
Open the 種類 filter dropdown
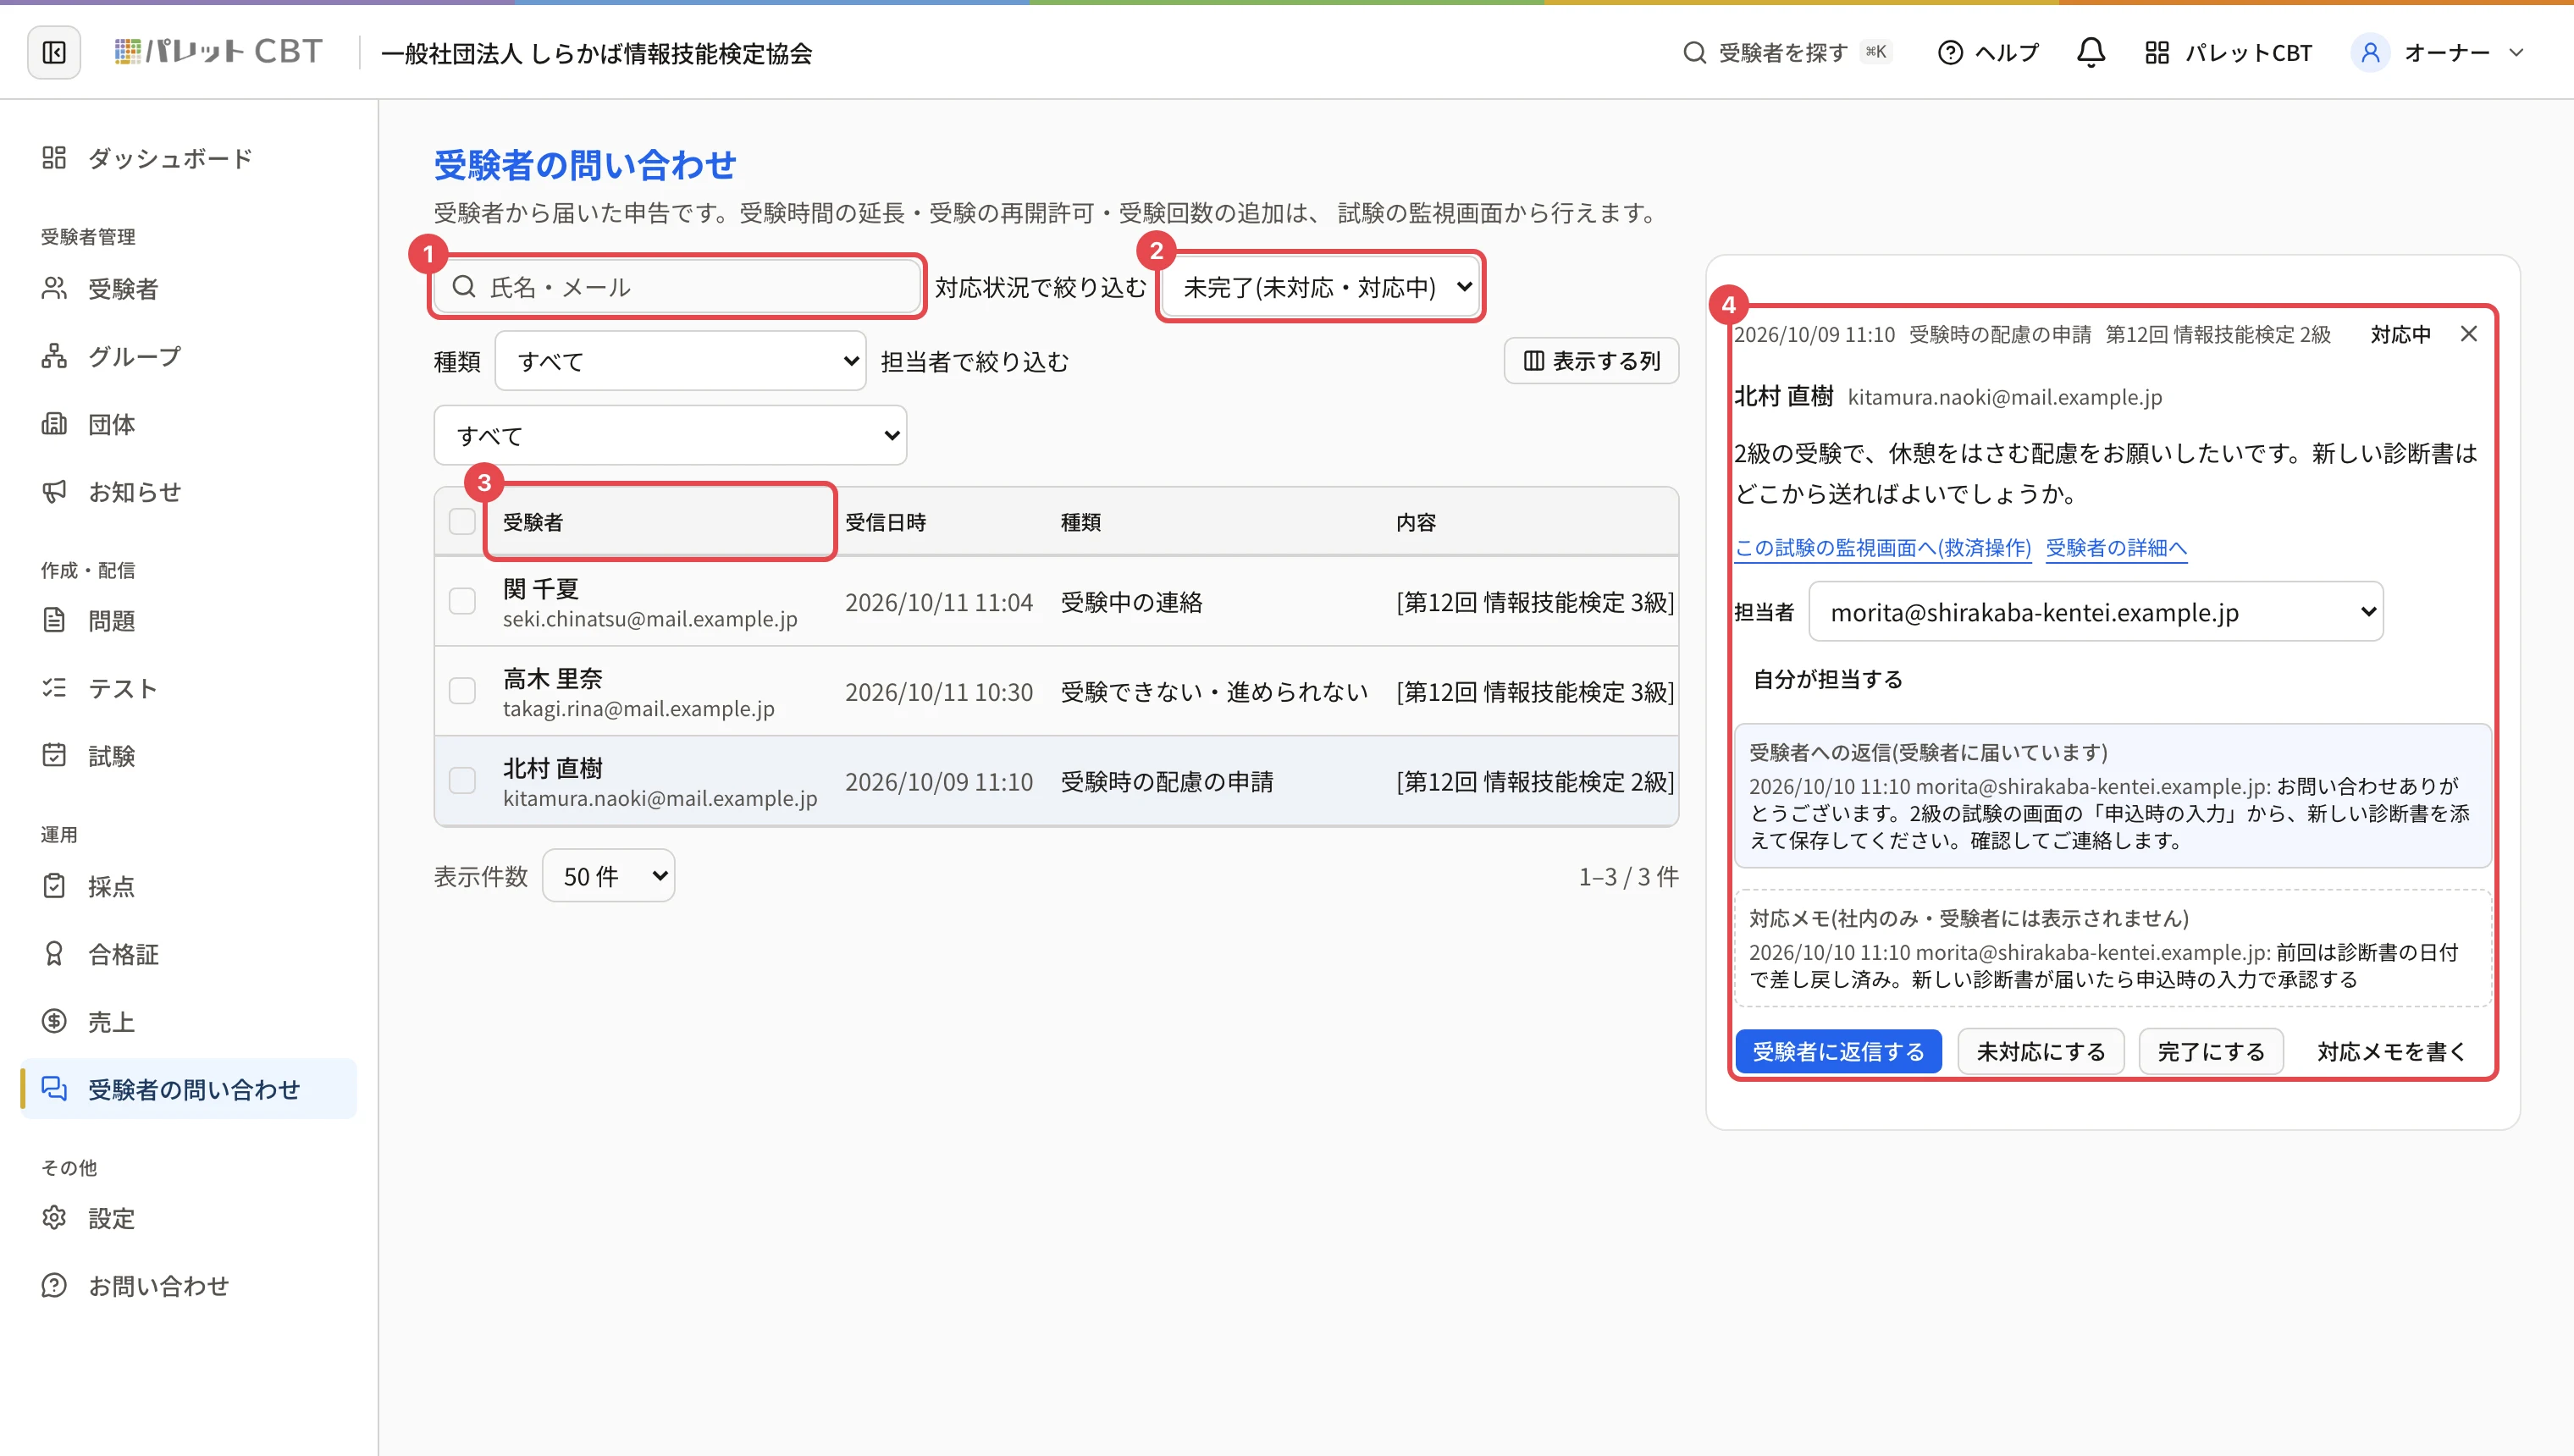680,361
